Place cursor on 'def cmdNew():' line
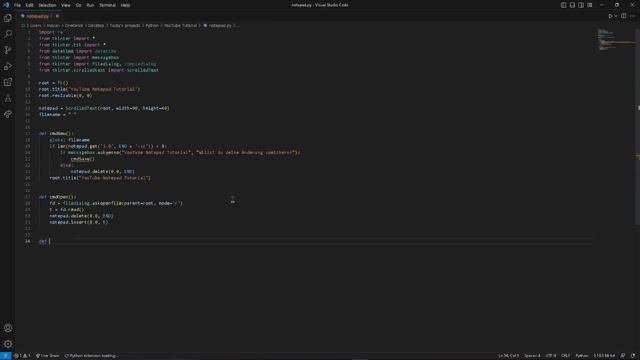This screenshot has width=640, height=360. point(56,133)
